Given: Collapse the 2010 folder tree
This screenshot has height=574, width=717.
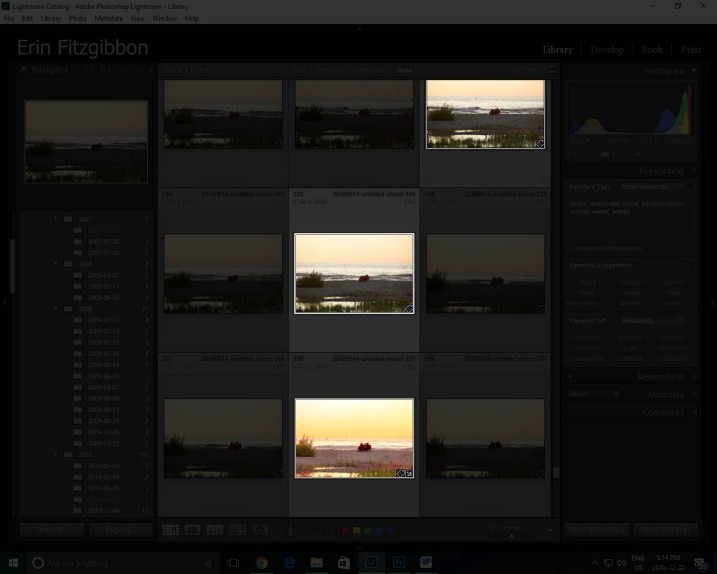Looking at the screenshot, I should point(56,454).
